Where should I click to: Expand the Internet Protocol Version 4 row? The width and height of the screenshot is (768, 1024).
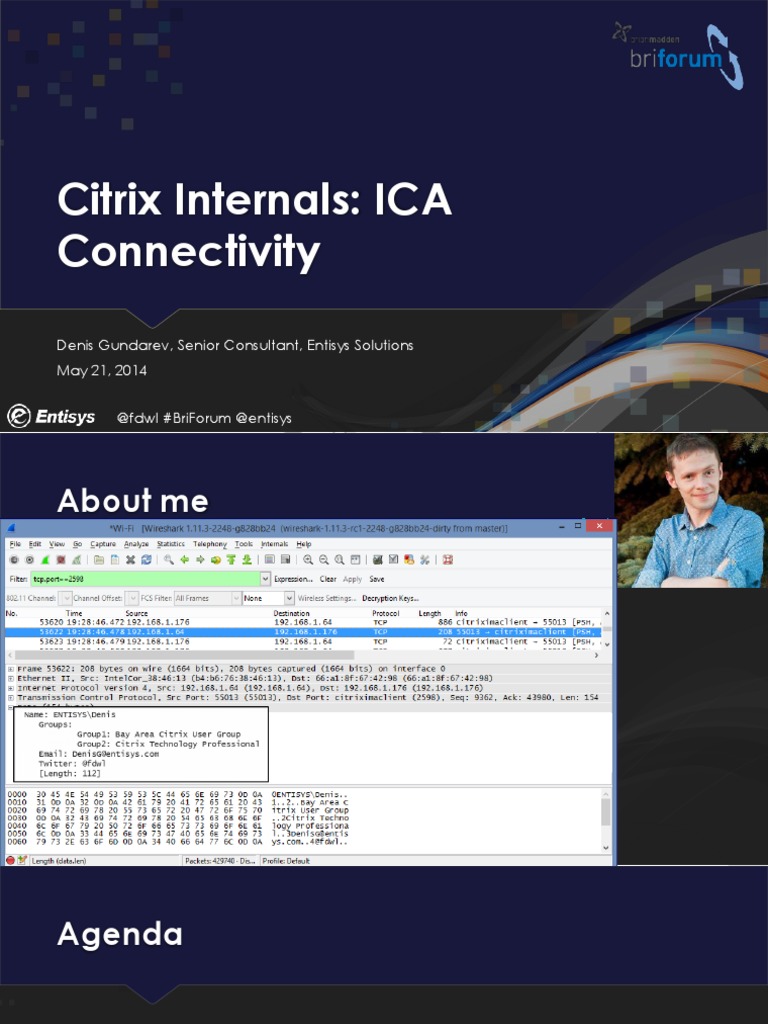point(10,688)
